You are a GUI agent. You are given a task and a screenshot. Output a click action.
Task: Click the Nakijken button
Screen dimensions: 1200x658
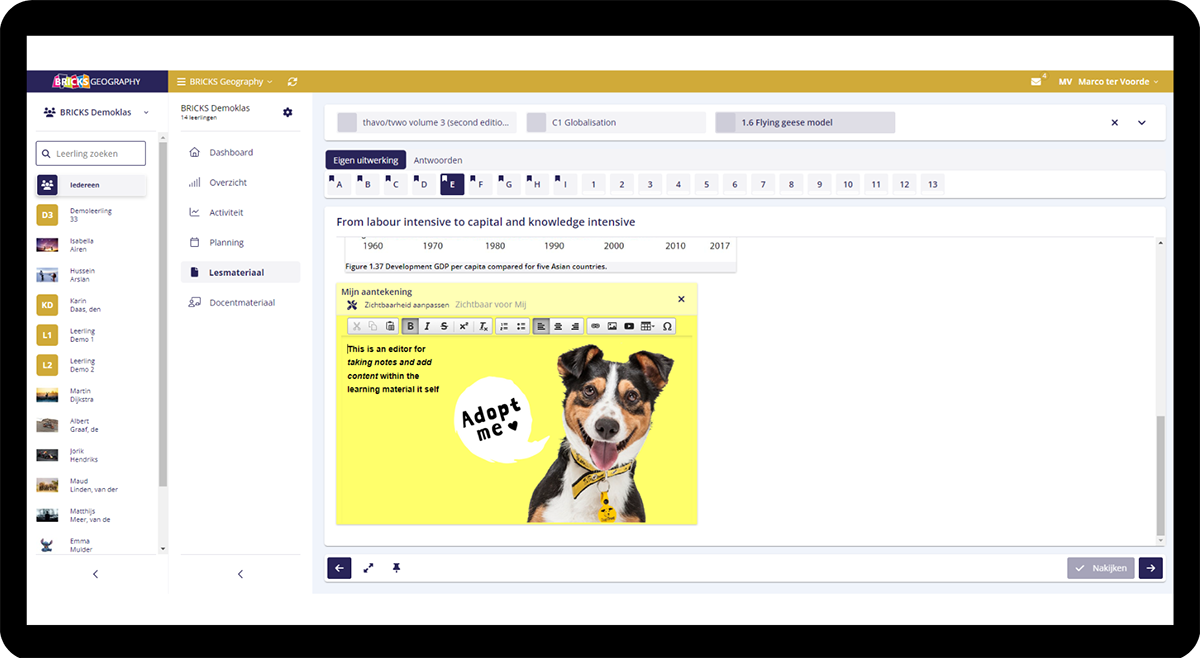(x=1100, y=568)
